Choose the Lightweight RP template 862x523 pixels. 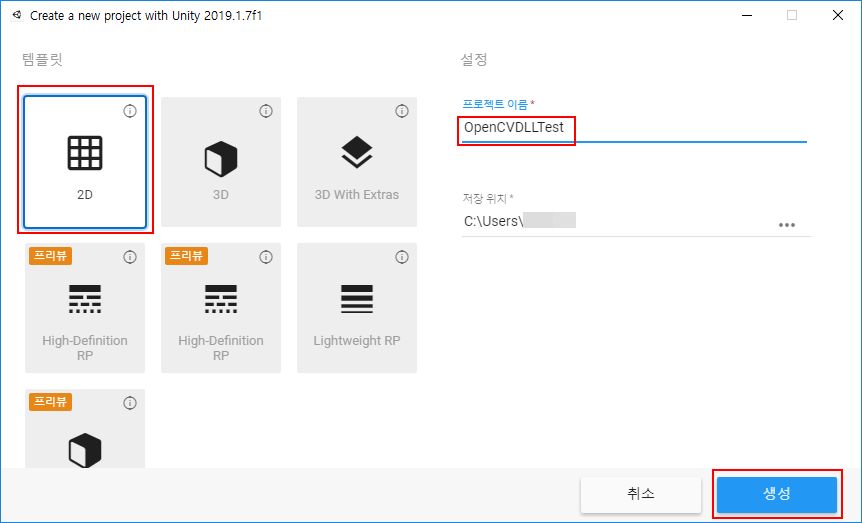[x=357, y=308]
